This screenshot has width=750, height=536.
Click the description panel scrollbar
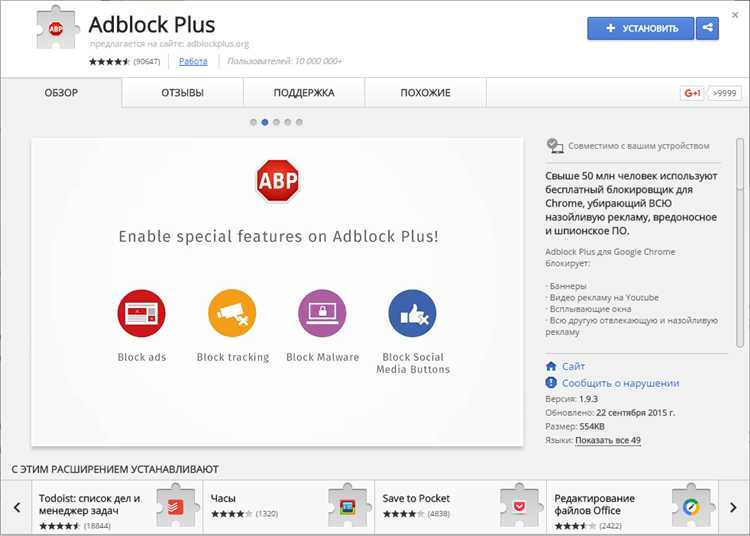click(x=739, y=243)
